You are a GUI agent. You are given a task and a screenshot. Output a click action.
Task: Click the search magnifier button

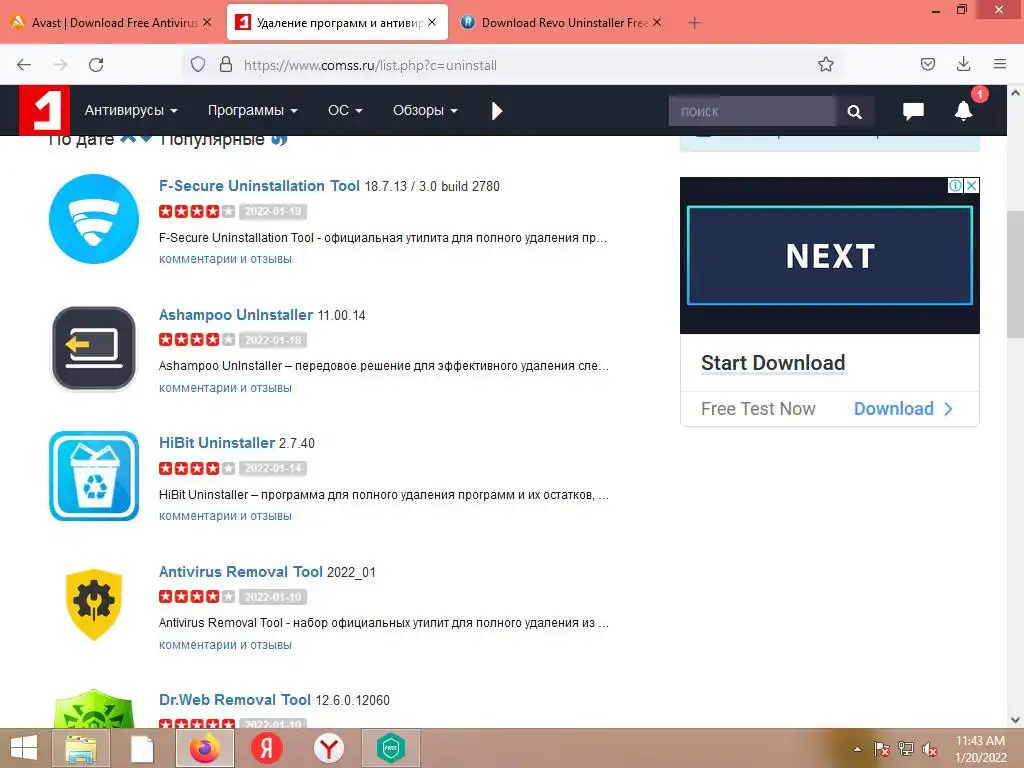pos(854,112)
